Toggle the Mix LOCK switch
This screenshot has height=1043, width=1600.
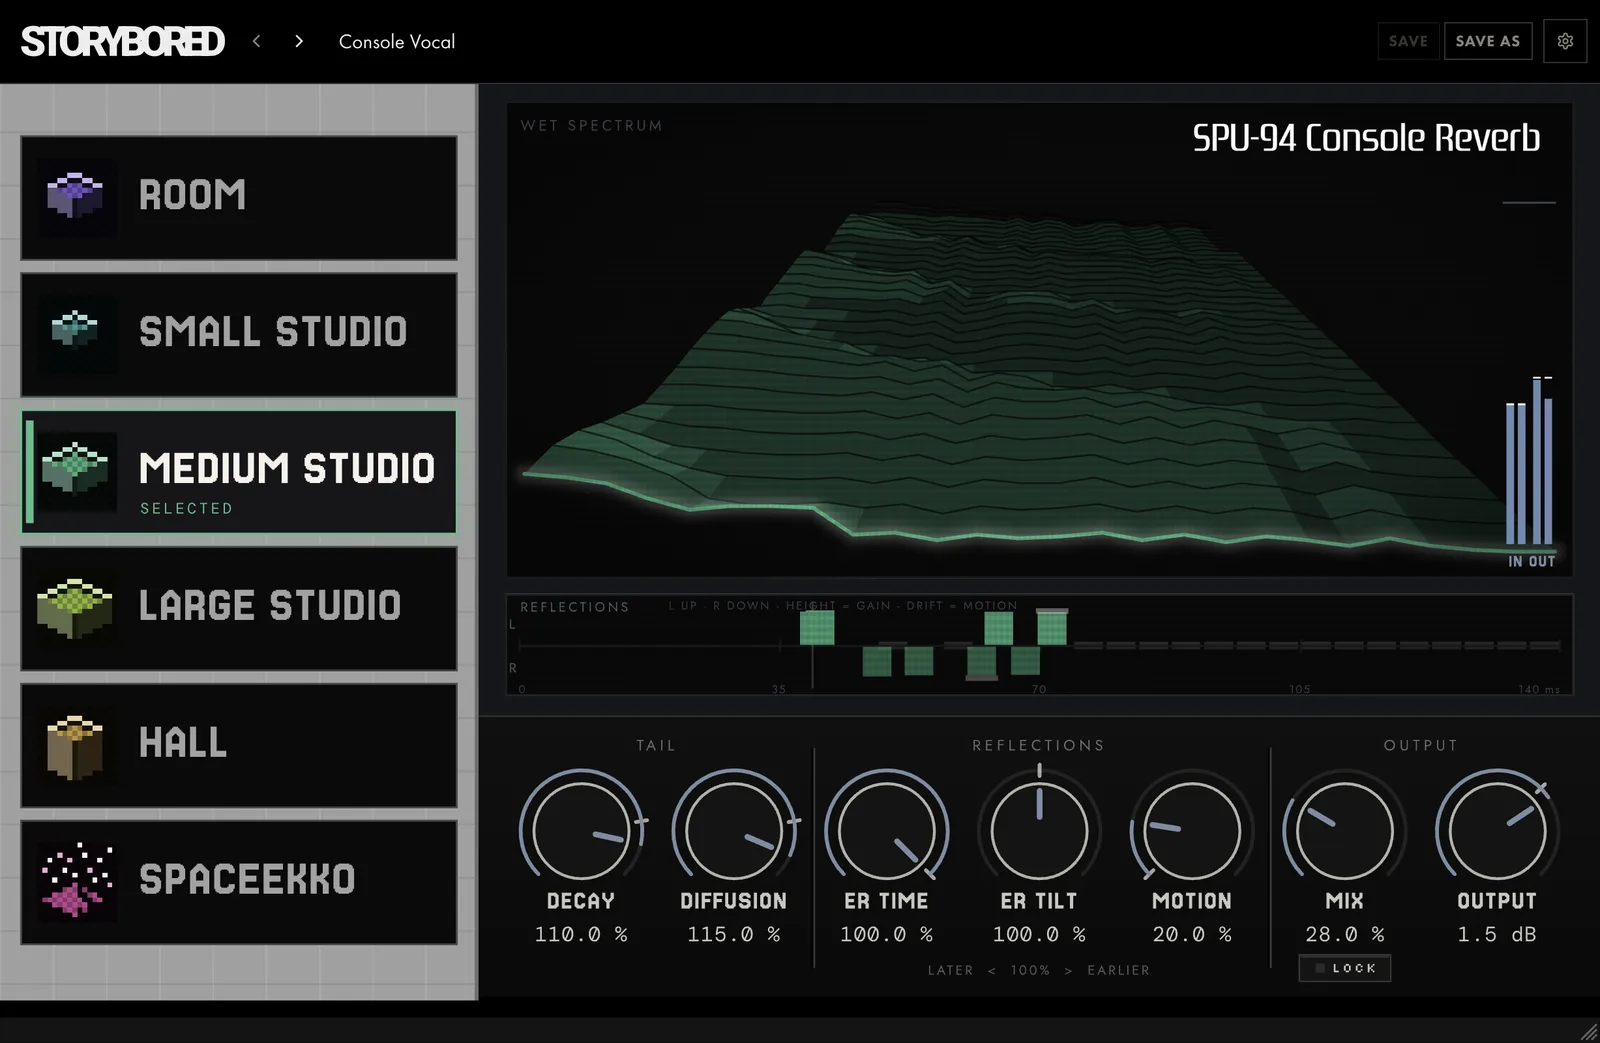click(1344, 968)
